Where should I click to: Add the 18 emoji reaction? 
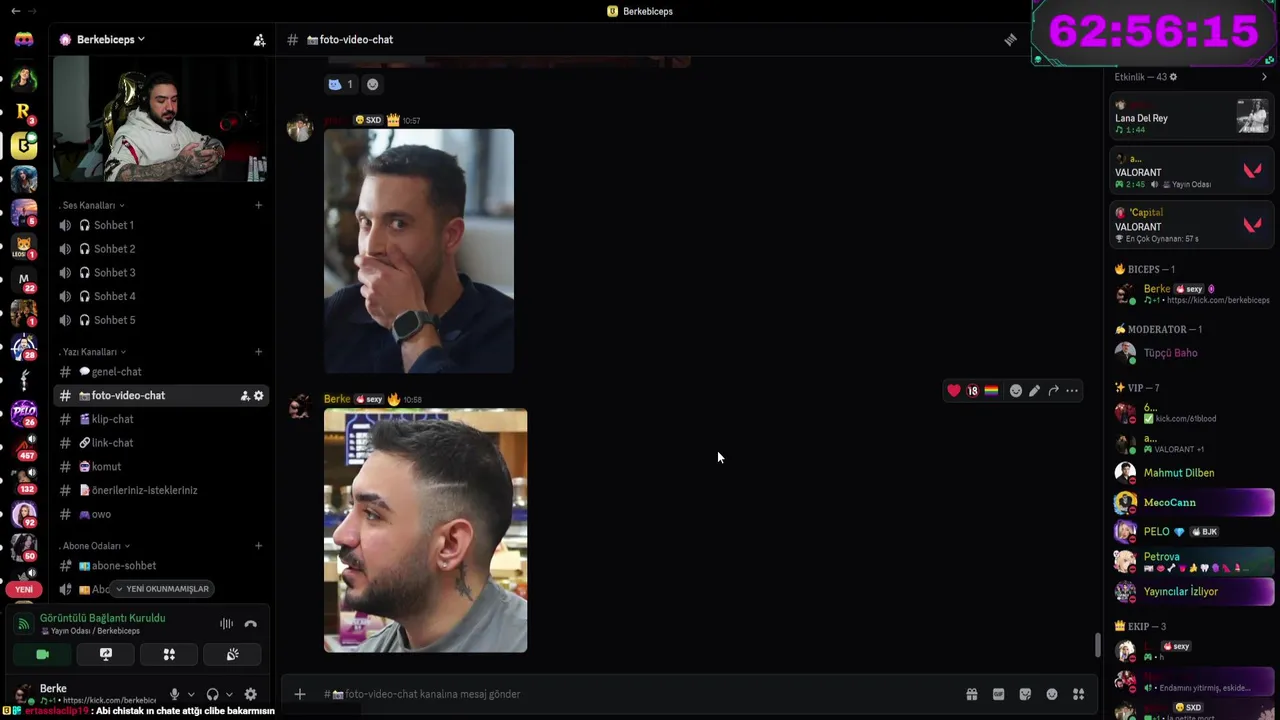click(972, 391)
